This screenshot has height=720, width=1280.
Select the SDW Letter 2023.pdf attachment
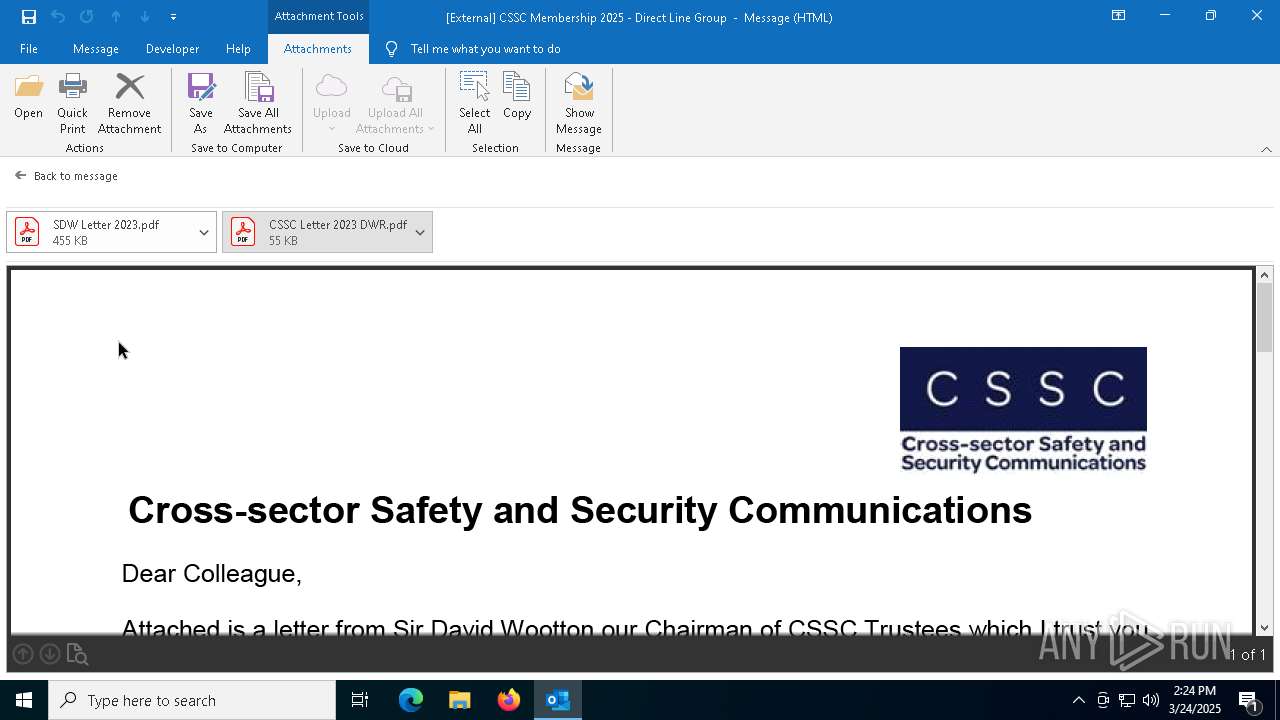click(x=101, y=232)
